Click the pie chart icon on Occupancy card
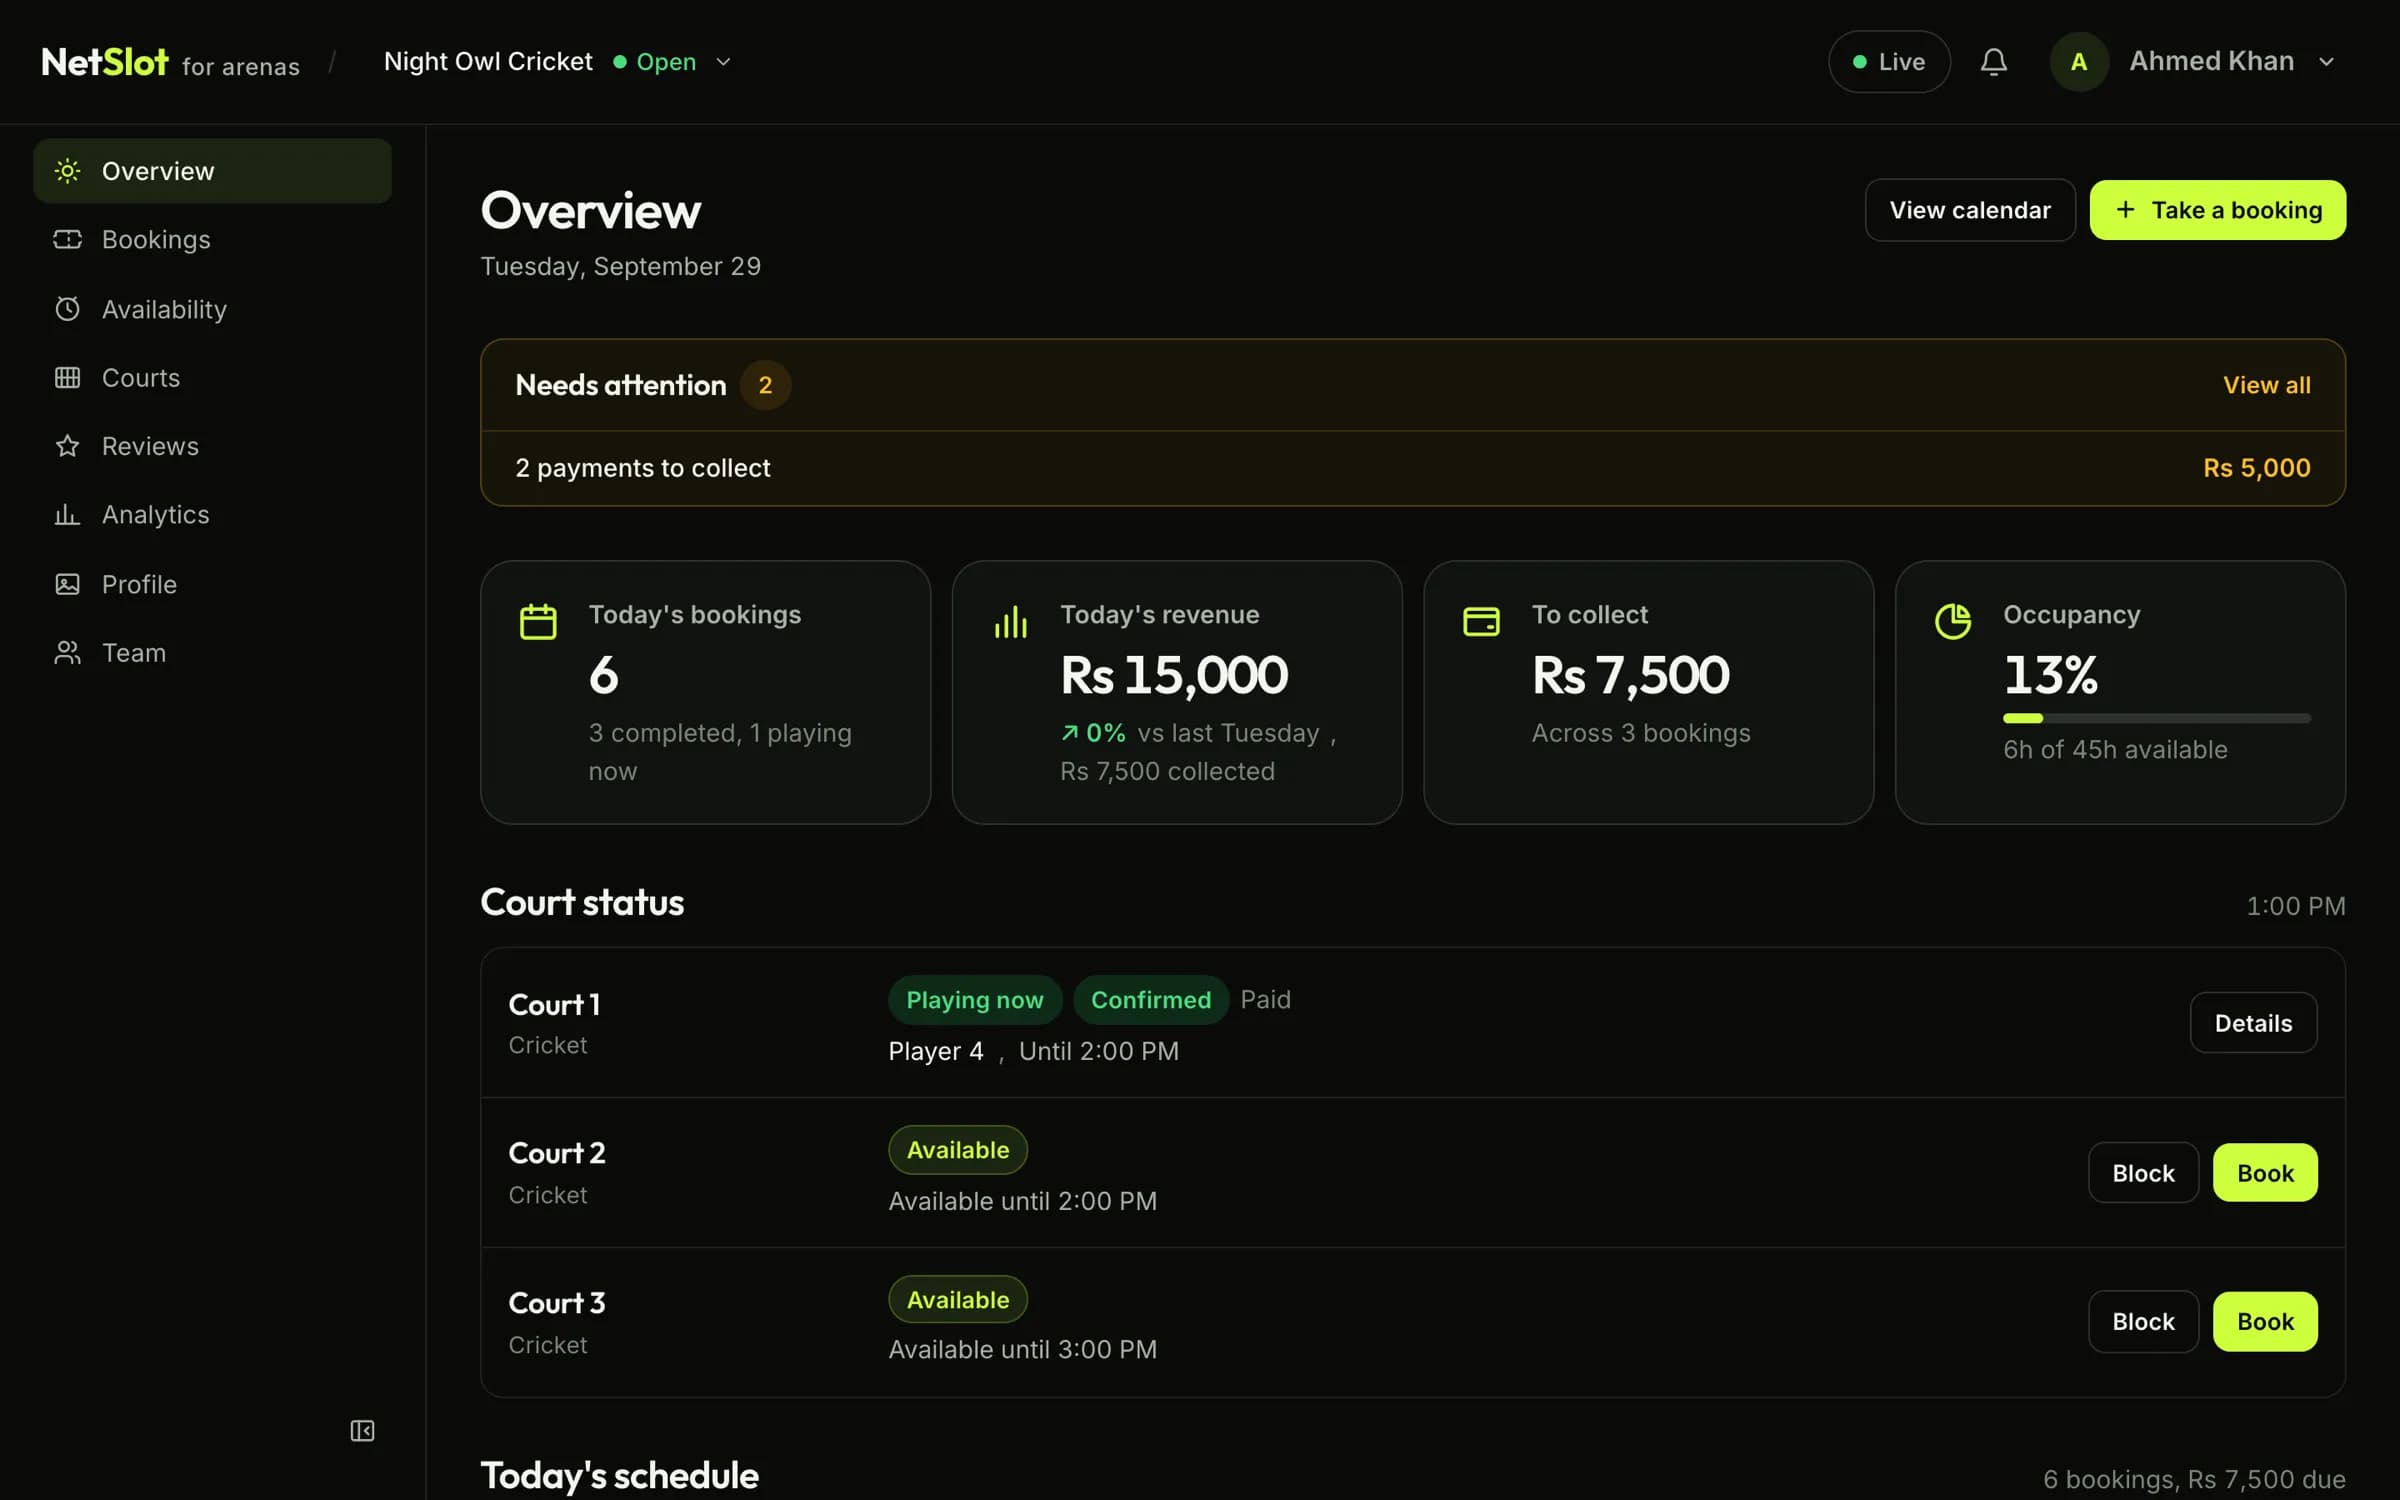 1953,621
